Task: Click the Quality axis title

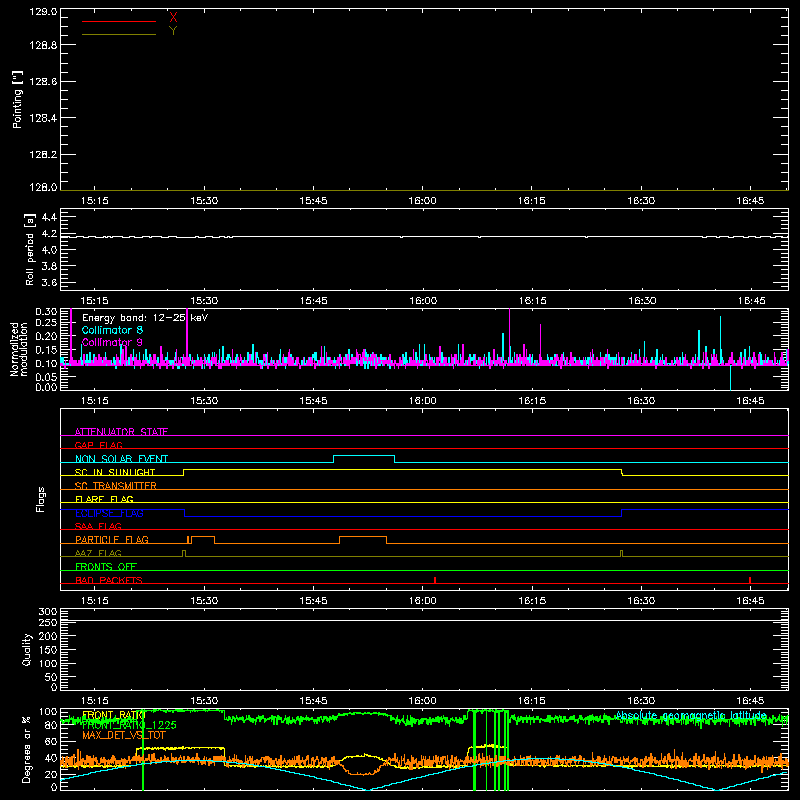Action: [27, 649]
